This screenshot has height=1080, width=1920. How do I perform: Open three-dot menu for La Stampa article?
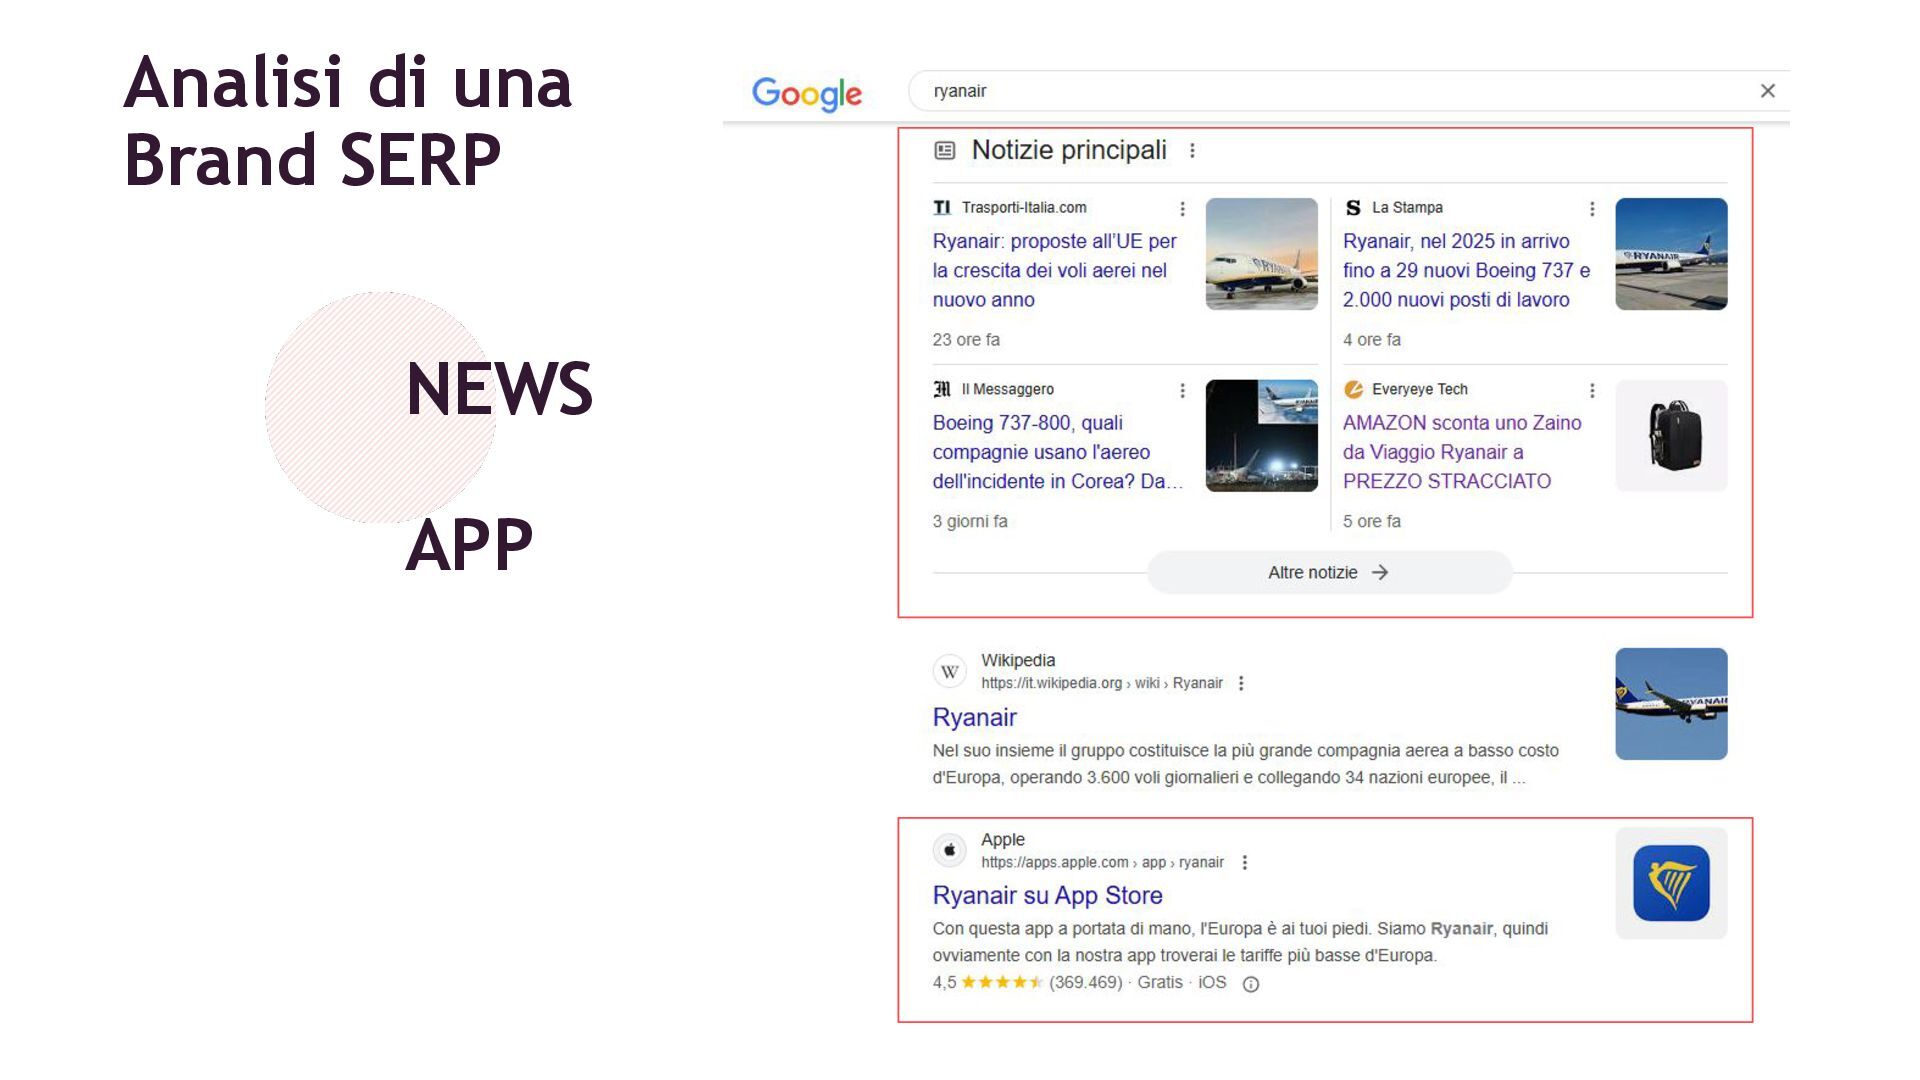coord(1592,208)
